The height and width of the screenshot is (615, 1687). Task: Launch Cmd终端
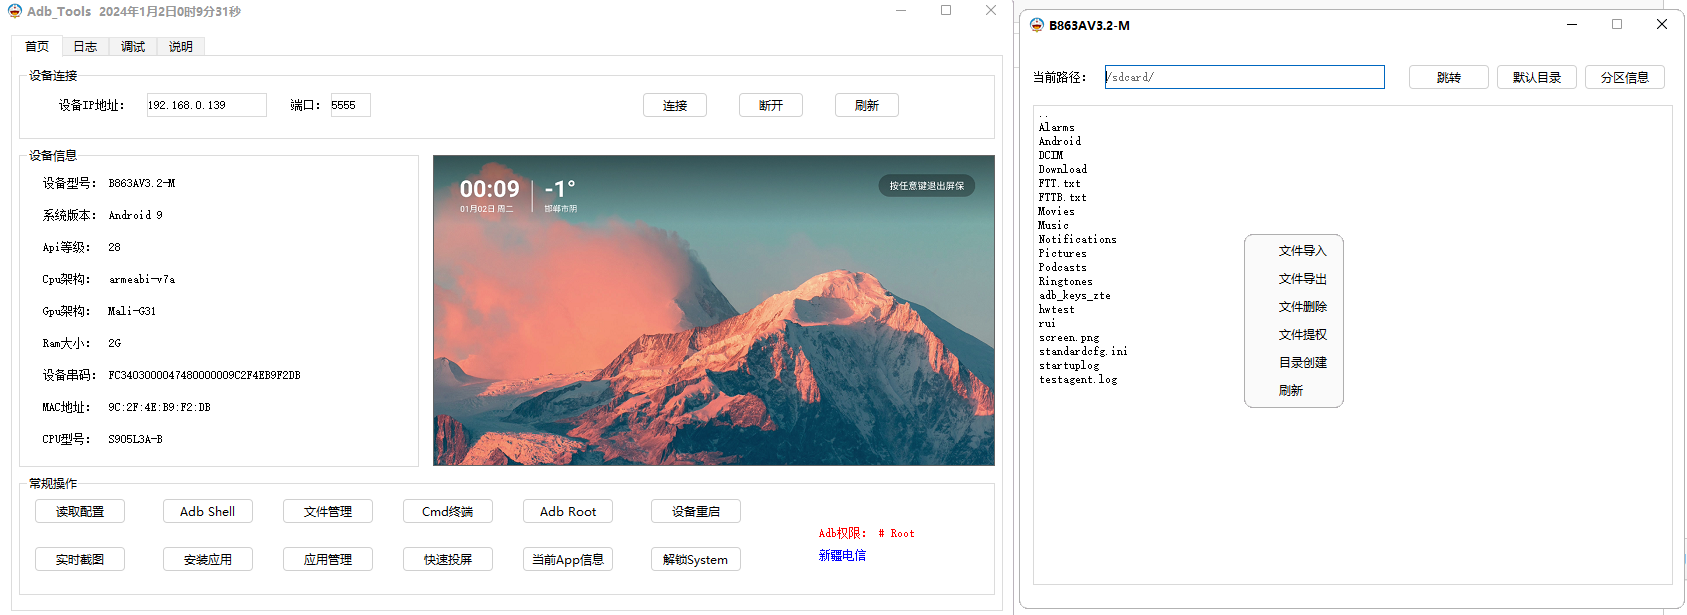point(448,511)
